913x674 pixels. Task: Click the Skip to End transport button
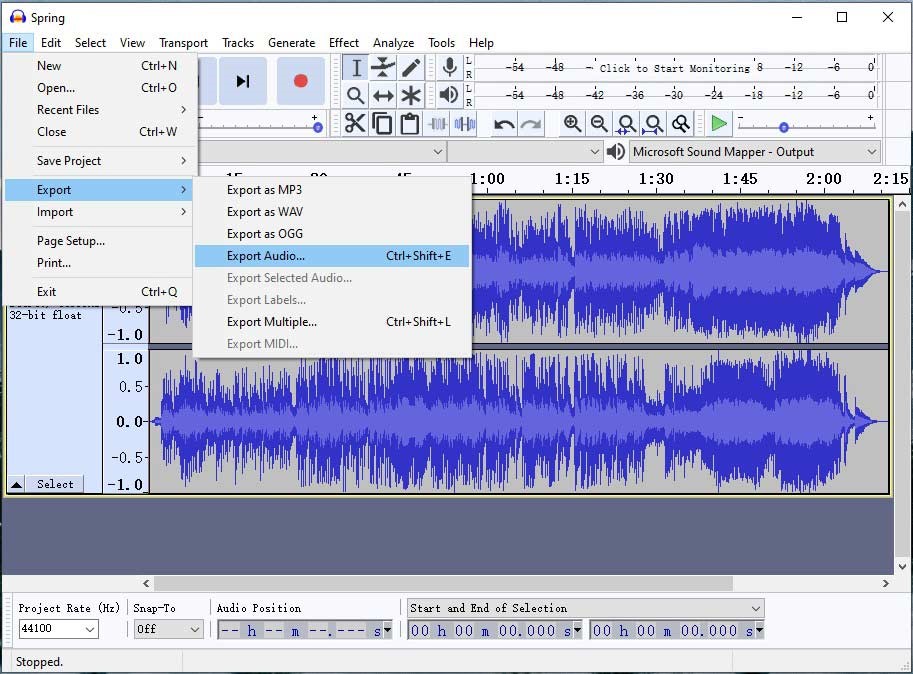[x=243, y=81]
